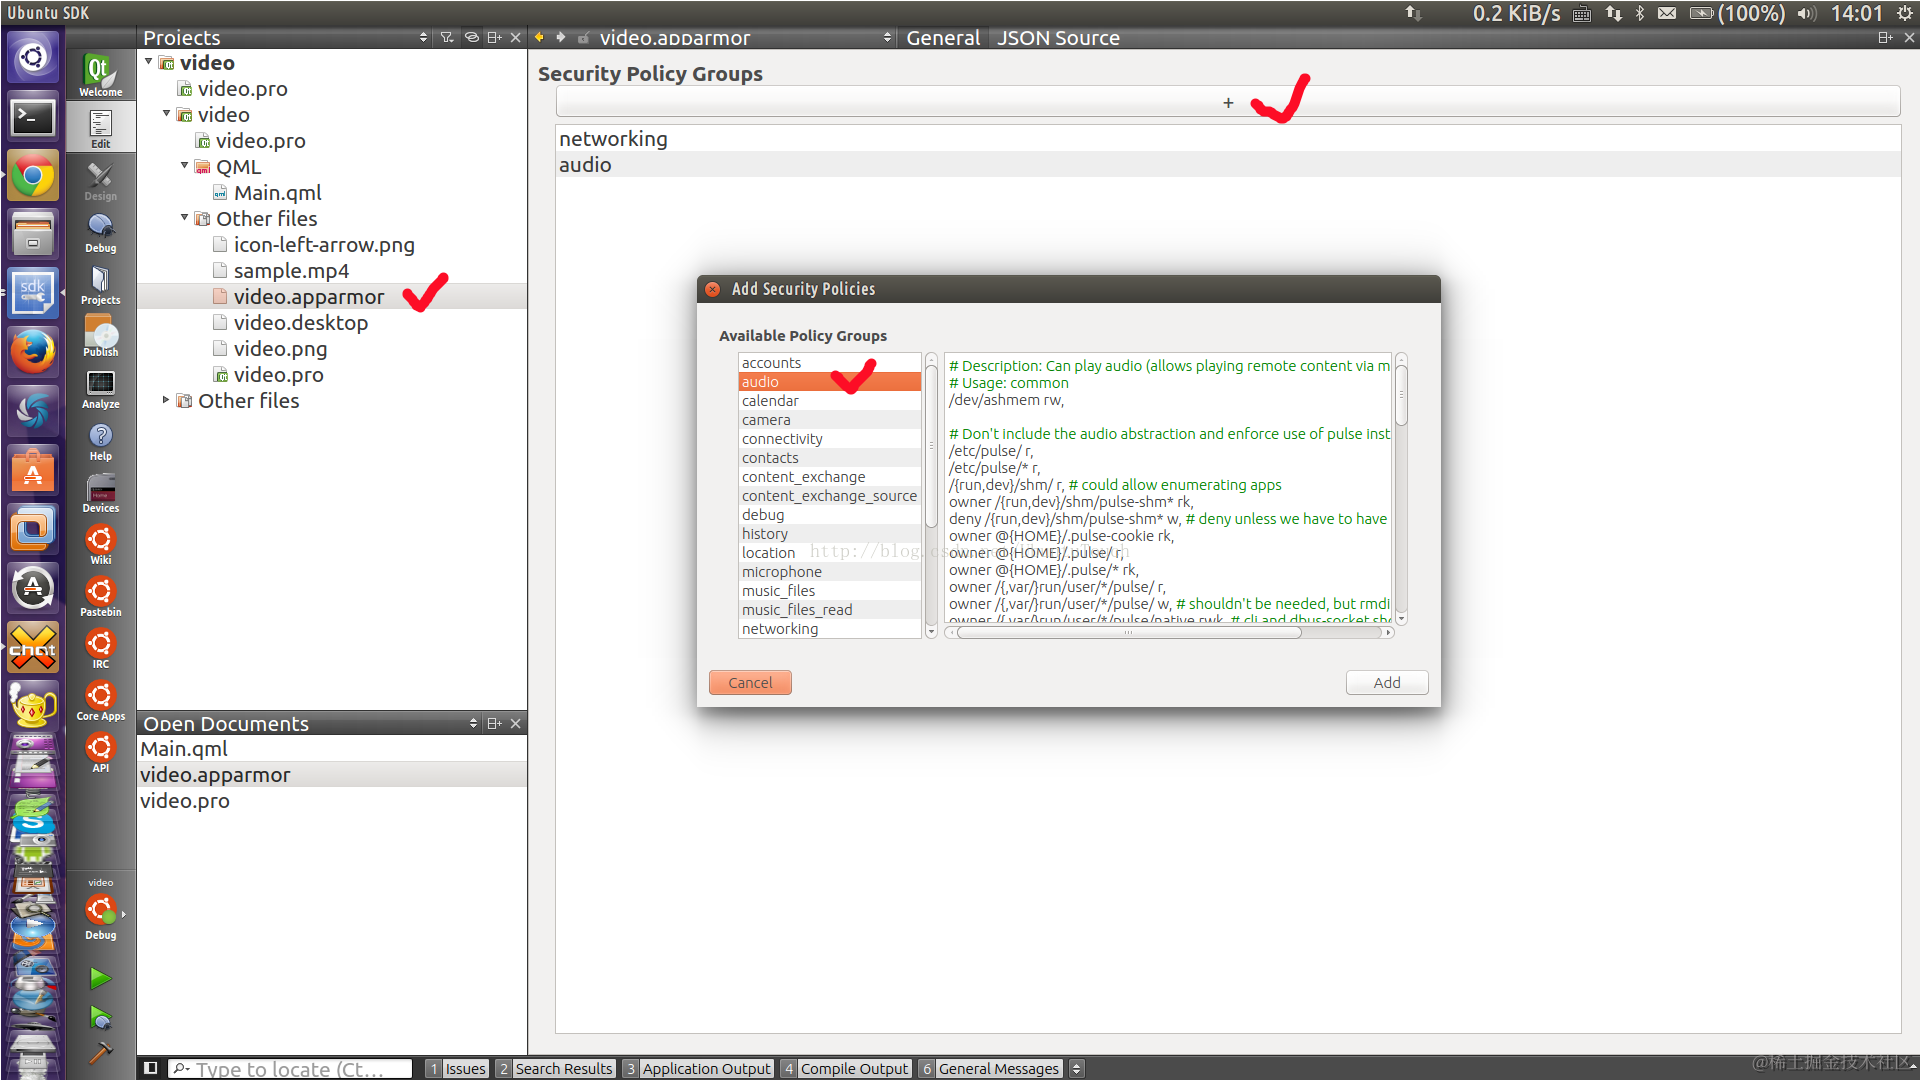Viewport: 1920px width, 1080px height.
Task: Expand the bottom Other files node
Action: 167,400
